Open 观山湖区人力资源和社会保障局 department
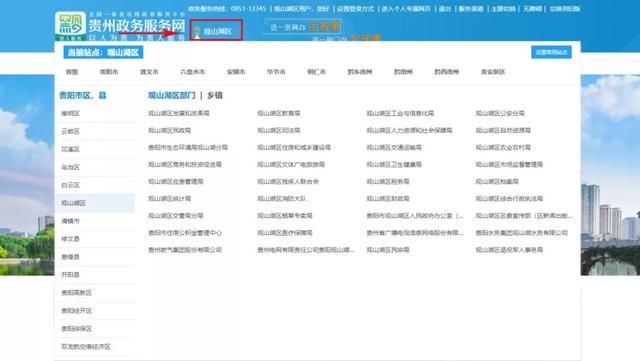 (409, 131)
